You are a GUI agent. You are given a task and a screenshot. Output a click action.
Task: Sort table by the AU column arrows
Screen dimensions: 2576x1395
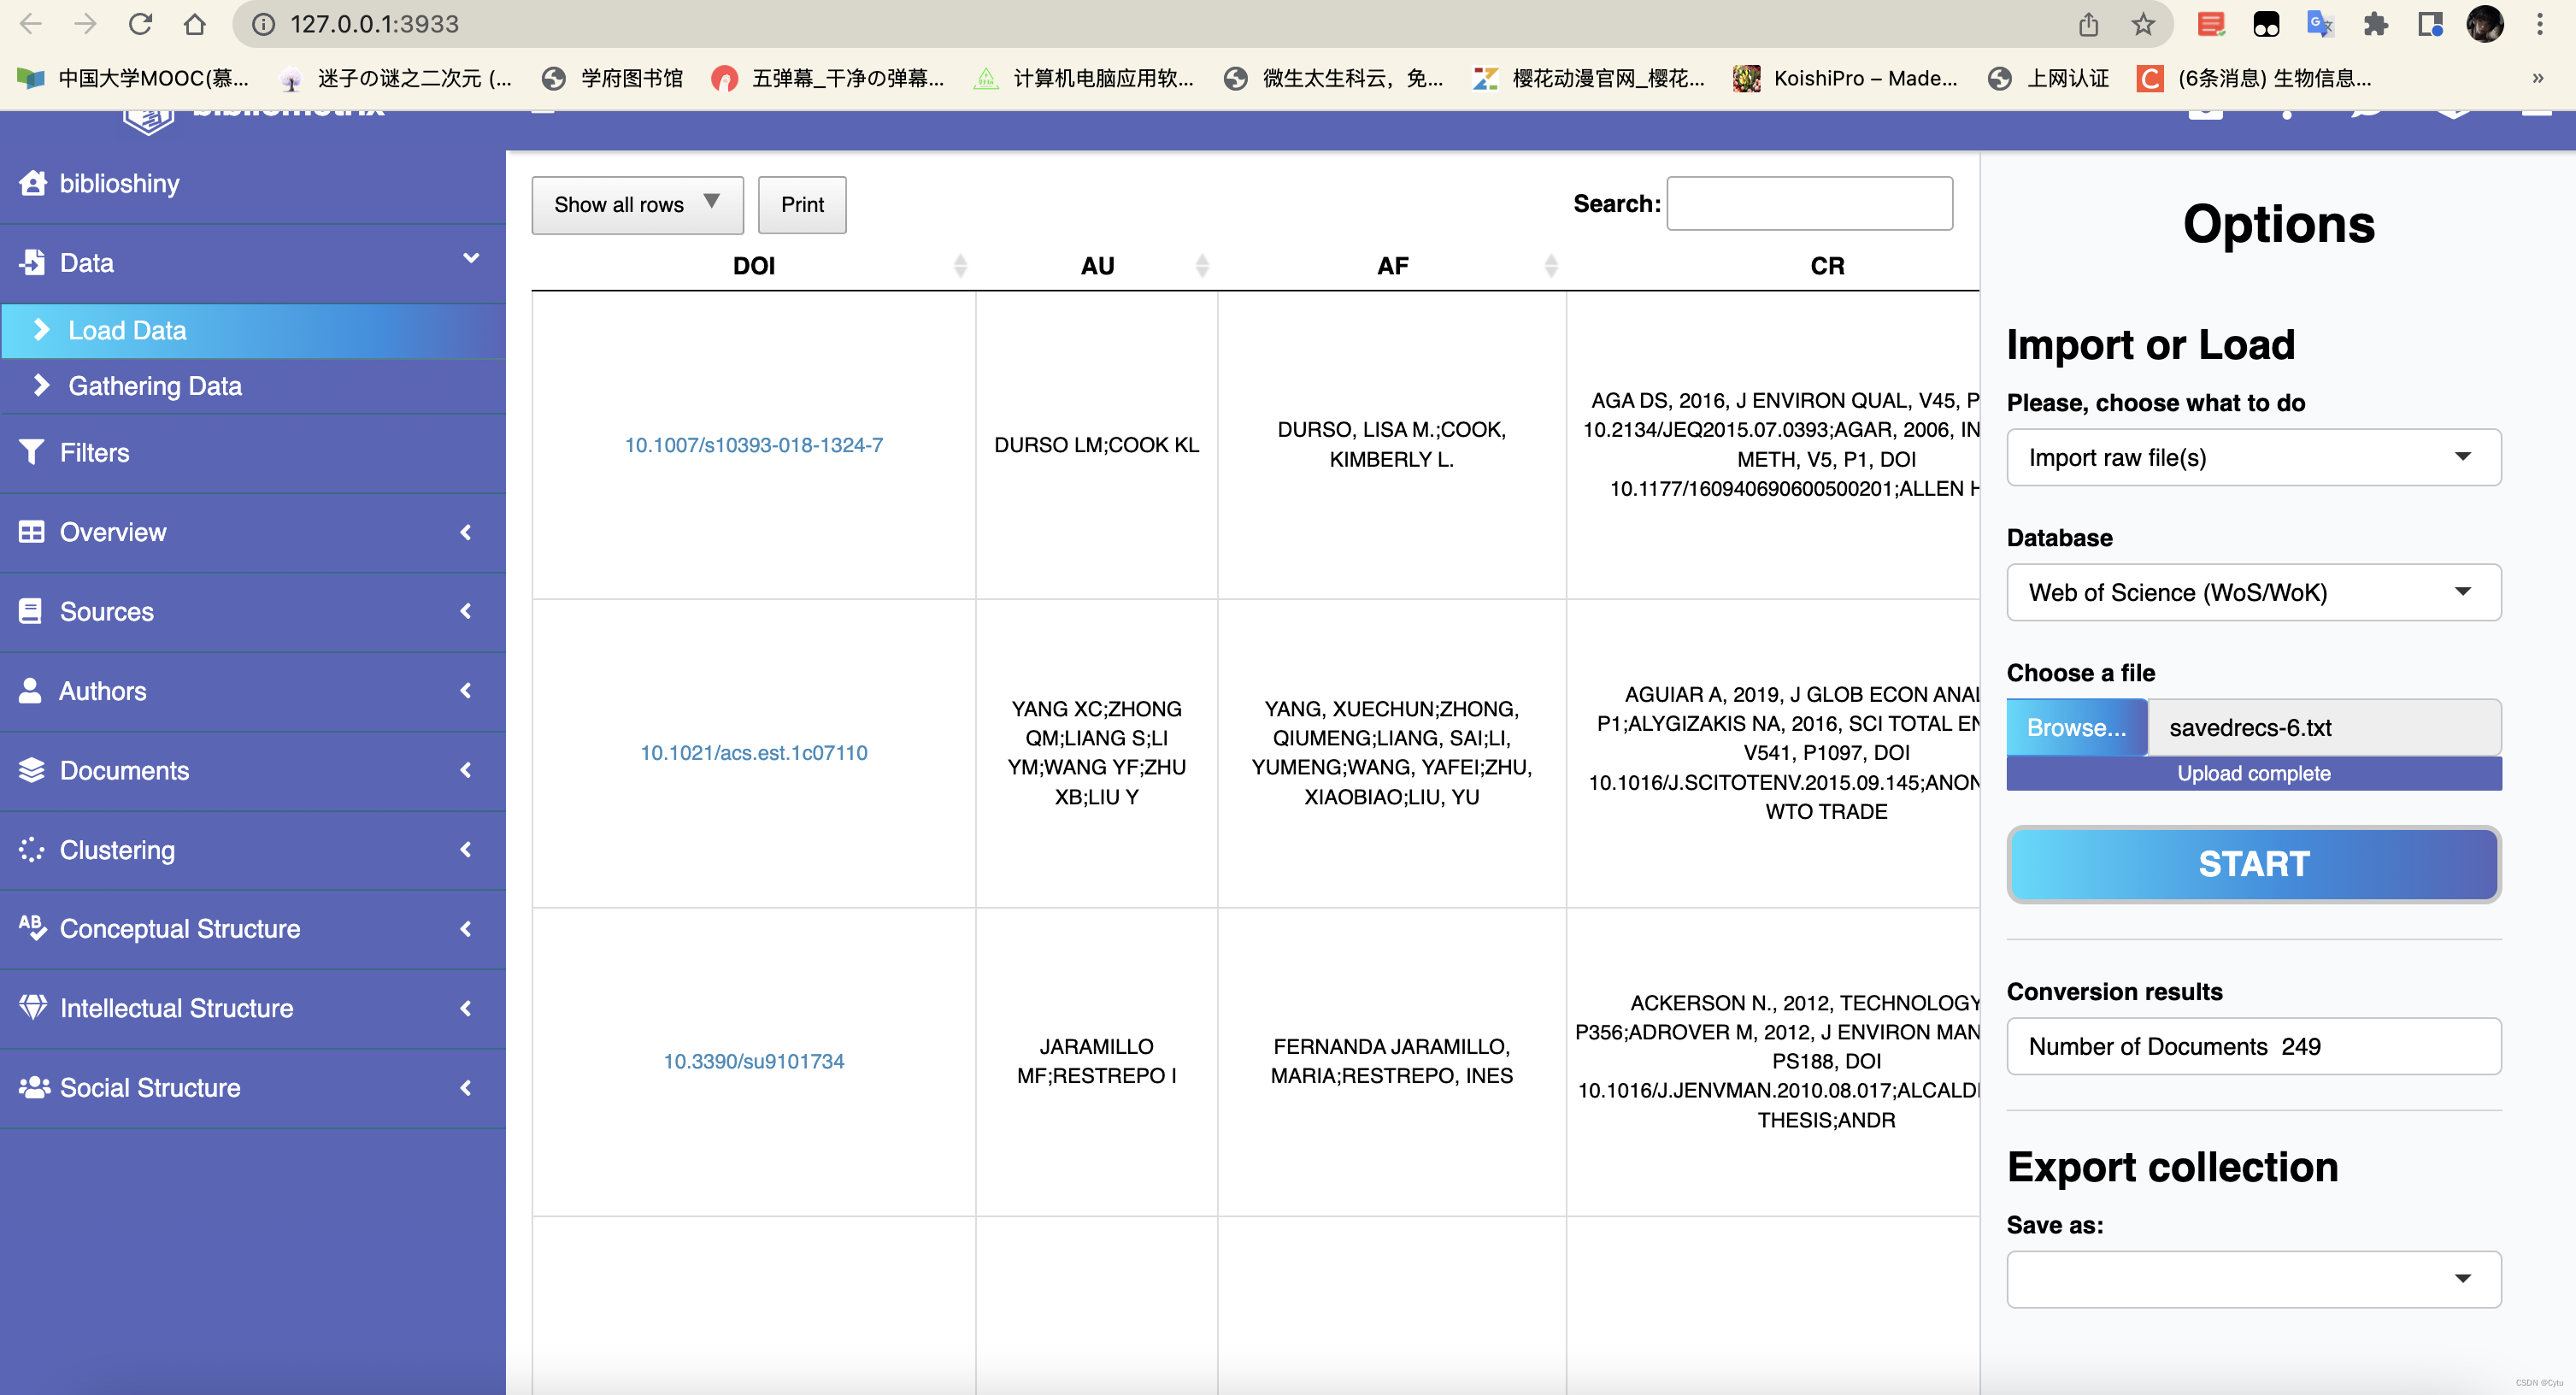[1203, 265]
